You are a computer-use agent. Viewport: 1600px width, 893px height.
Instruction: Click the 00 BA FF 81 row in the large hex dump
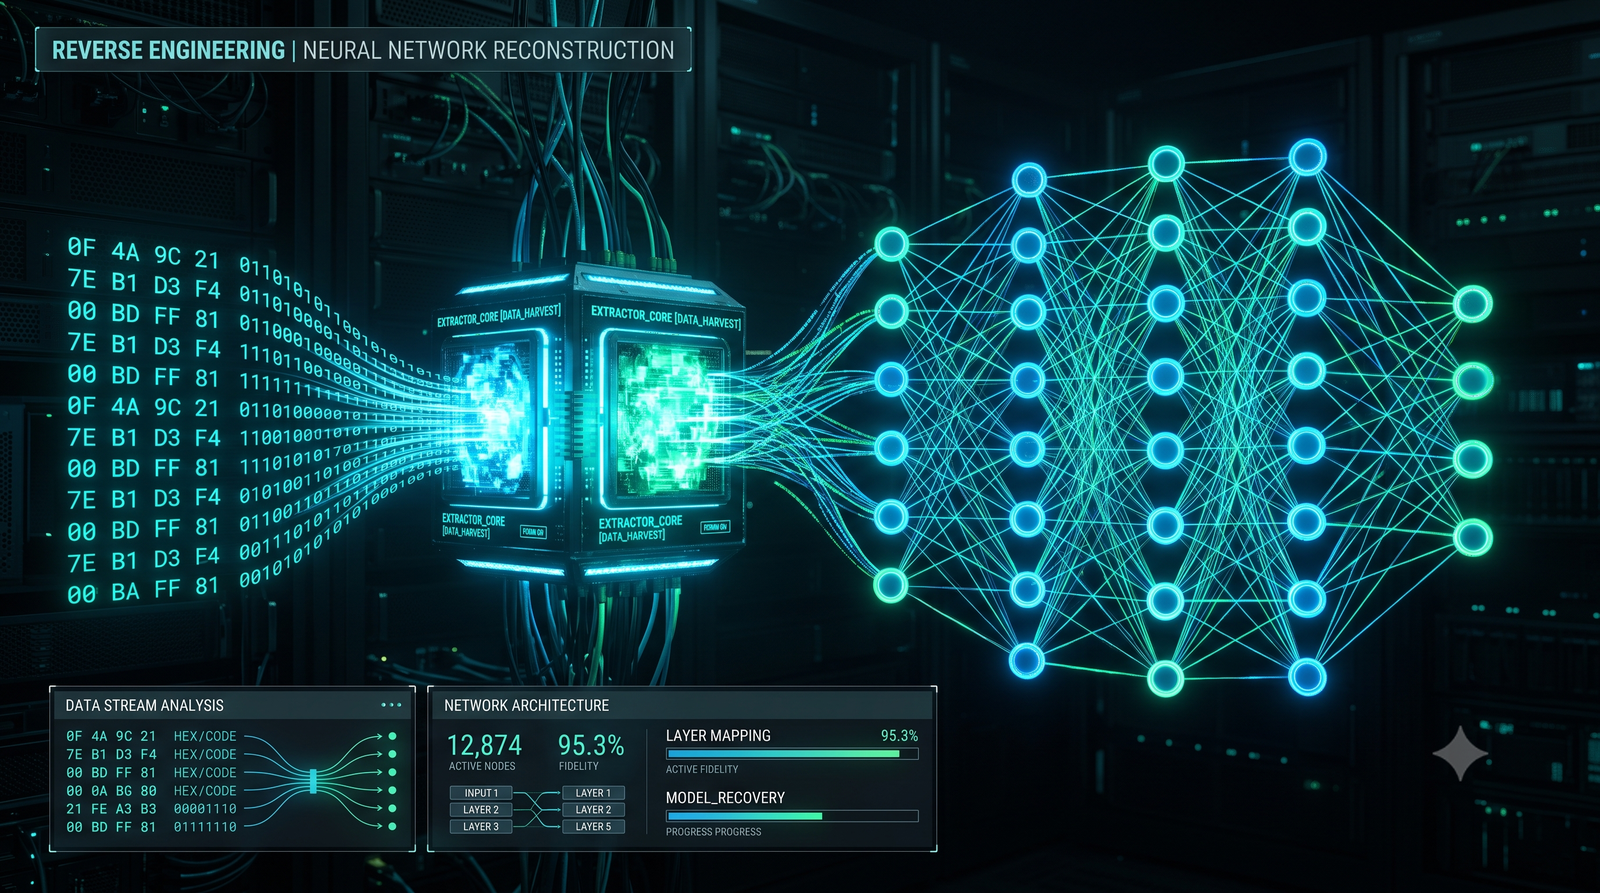point(143,590)
